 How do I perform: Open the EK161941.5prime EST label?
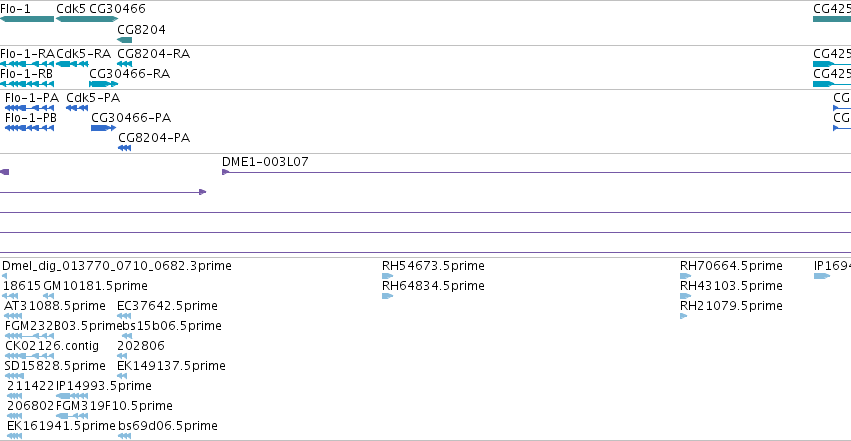(x=61, y=426)
